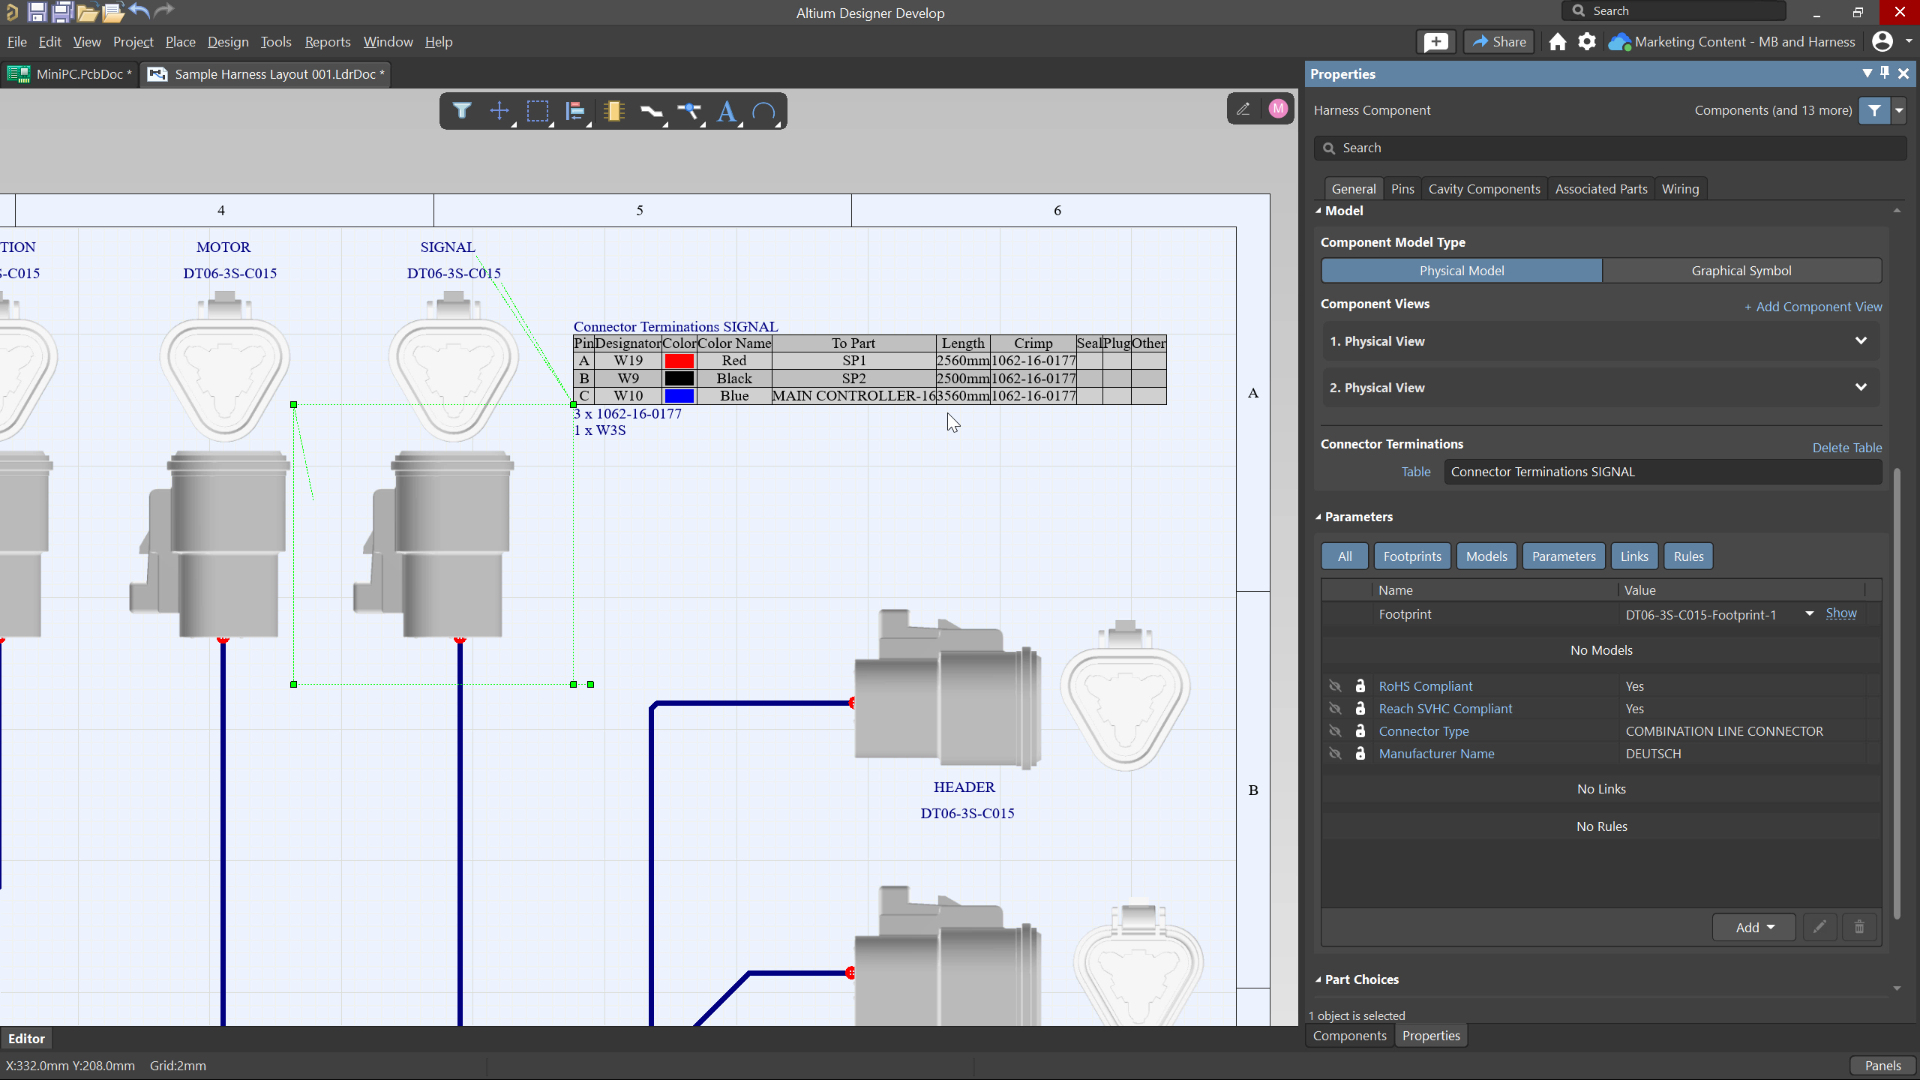This screenshot has width=1920, height=1080.
Task: Toggle visibility of RoHS Compliant parameter
Action: point(1335,686)
